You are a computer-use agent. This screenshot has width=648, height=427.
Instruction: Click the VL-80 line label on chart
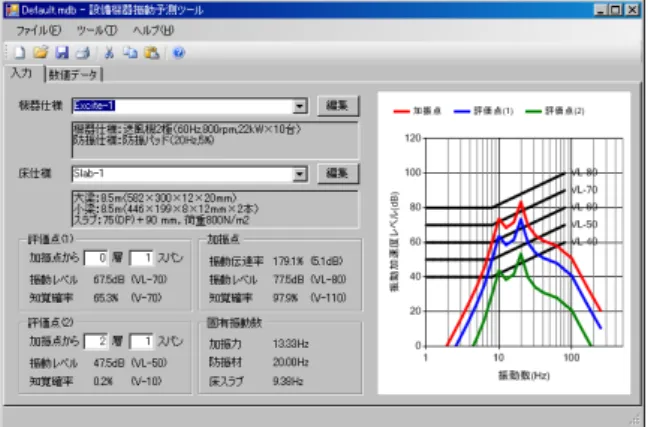click(x=584, y=172)
